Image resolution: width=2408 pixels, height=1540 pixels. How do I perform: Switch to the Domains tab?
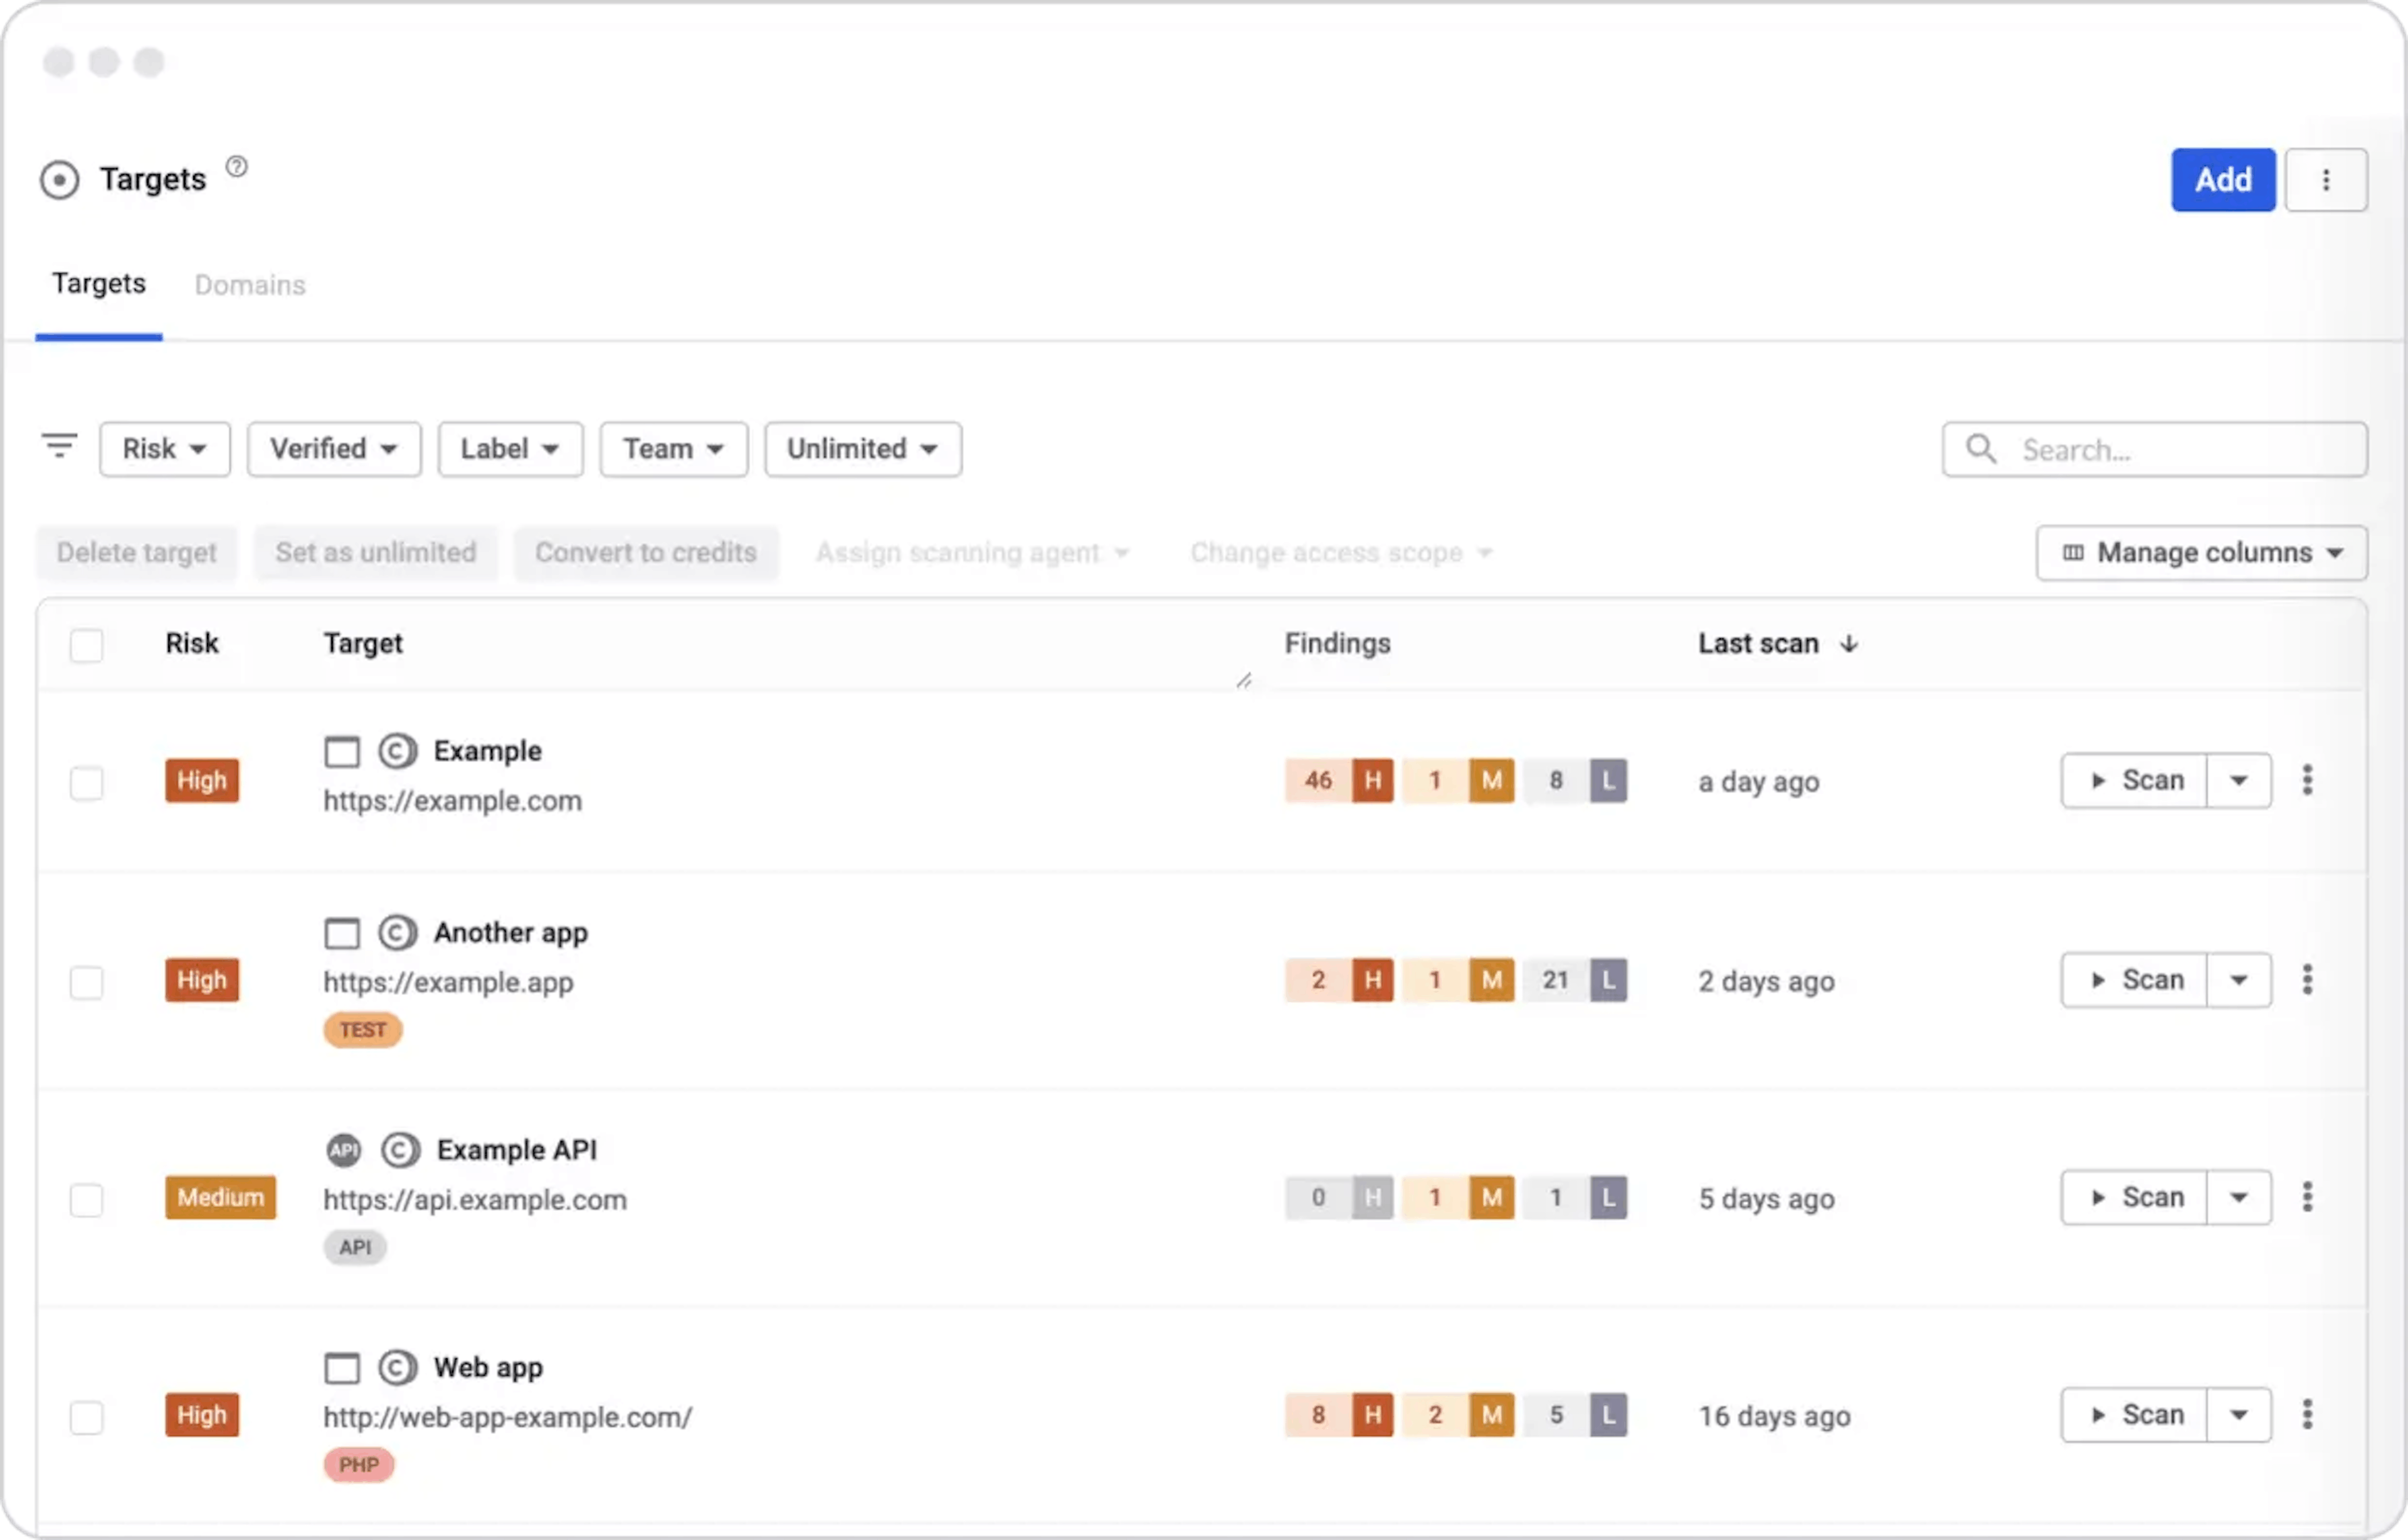coord(250,285)
